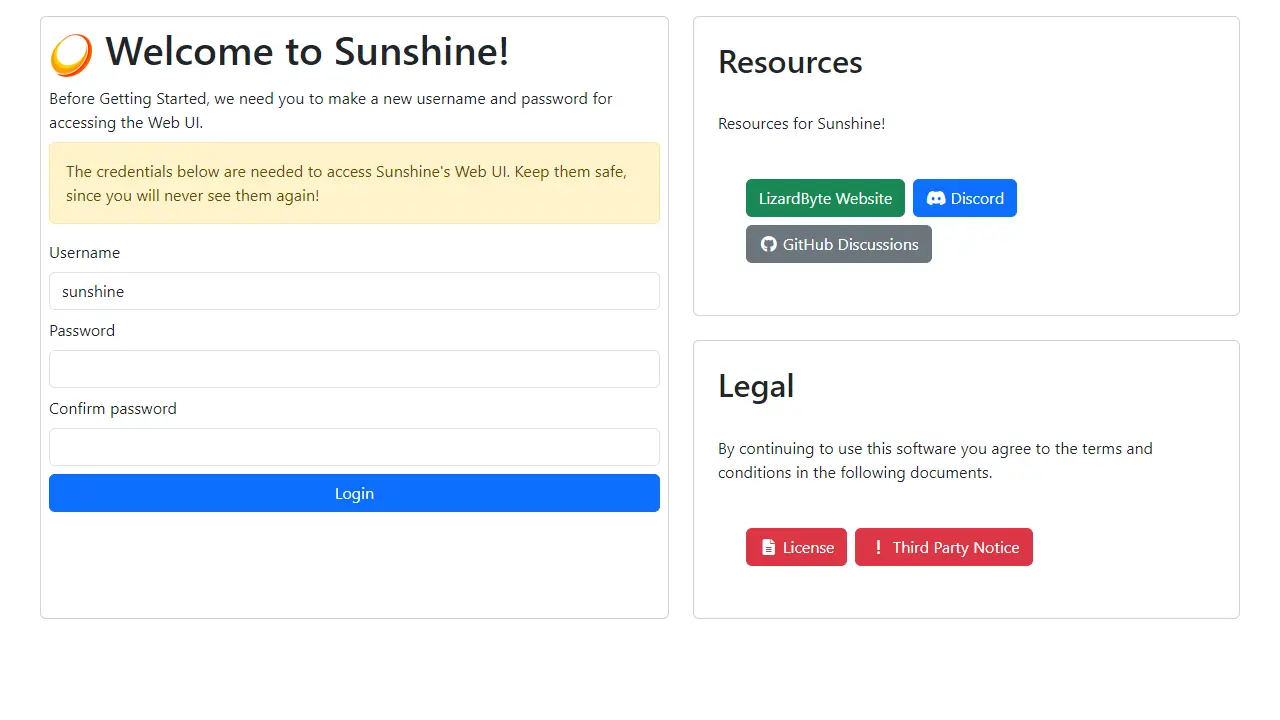The width and height of the screenshot is (1280, 720).
Task: Click the Legal heading
Action: point(756,386)
